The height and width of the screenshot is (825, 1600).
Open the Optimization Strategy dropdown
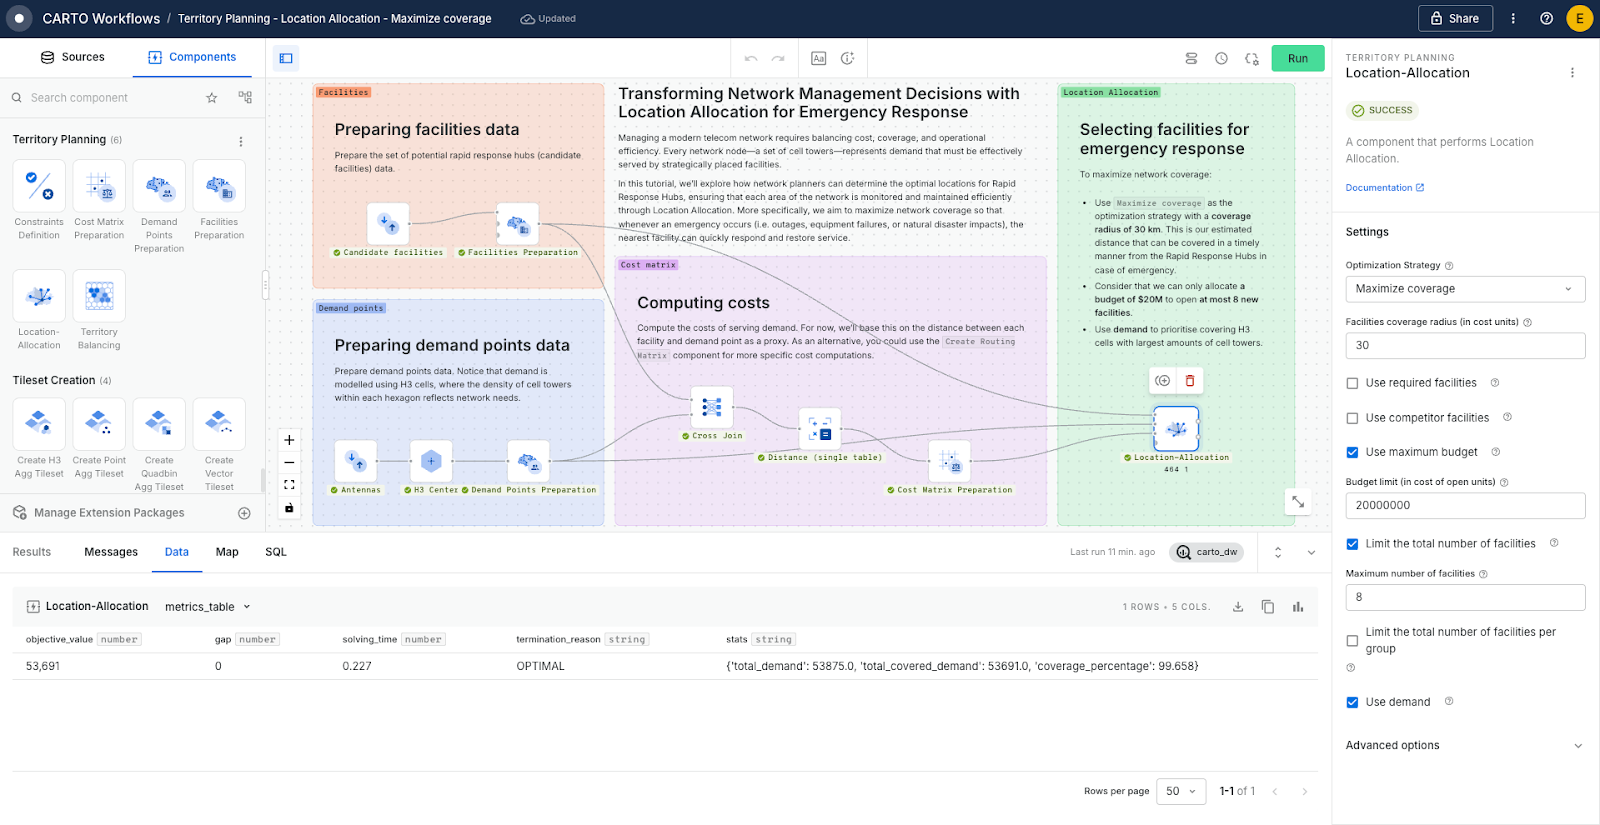coord(1465,289)
